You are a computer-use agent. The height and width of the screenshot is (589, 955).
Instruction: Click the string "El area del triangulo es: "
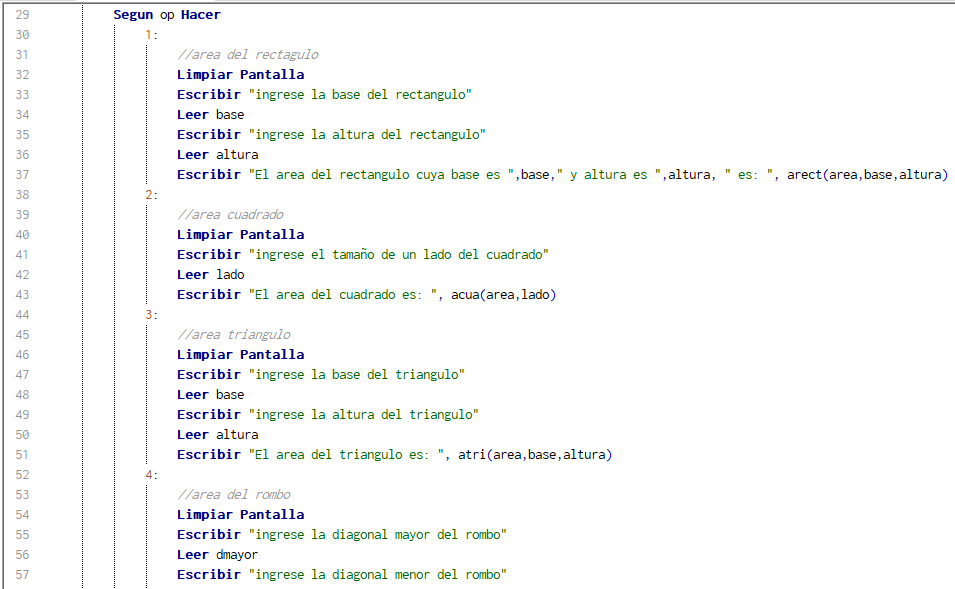point(346,455)
